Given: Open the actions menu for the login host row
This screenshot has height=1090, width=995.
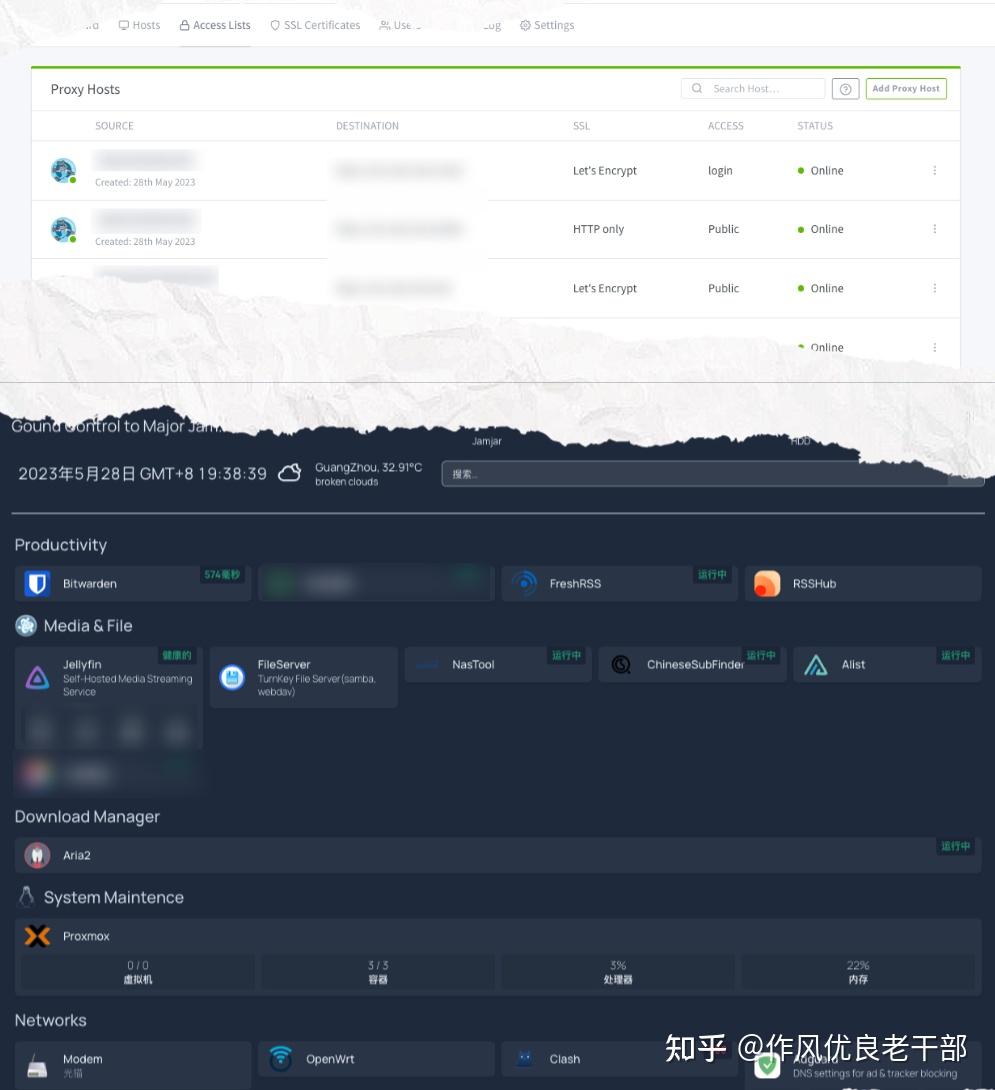Looking at the screenshot, I should 935,170.
